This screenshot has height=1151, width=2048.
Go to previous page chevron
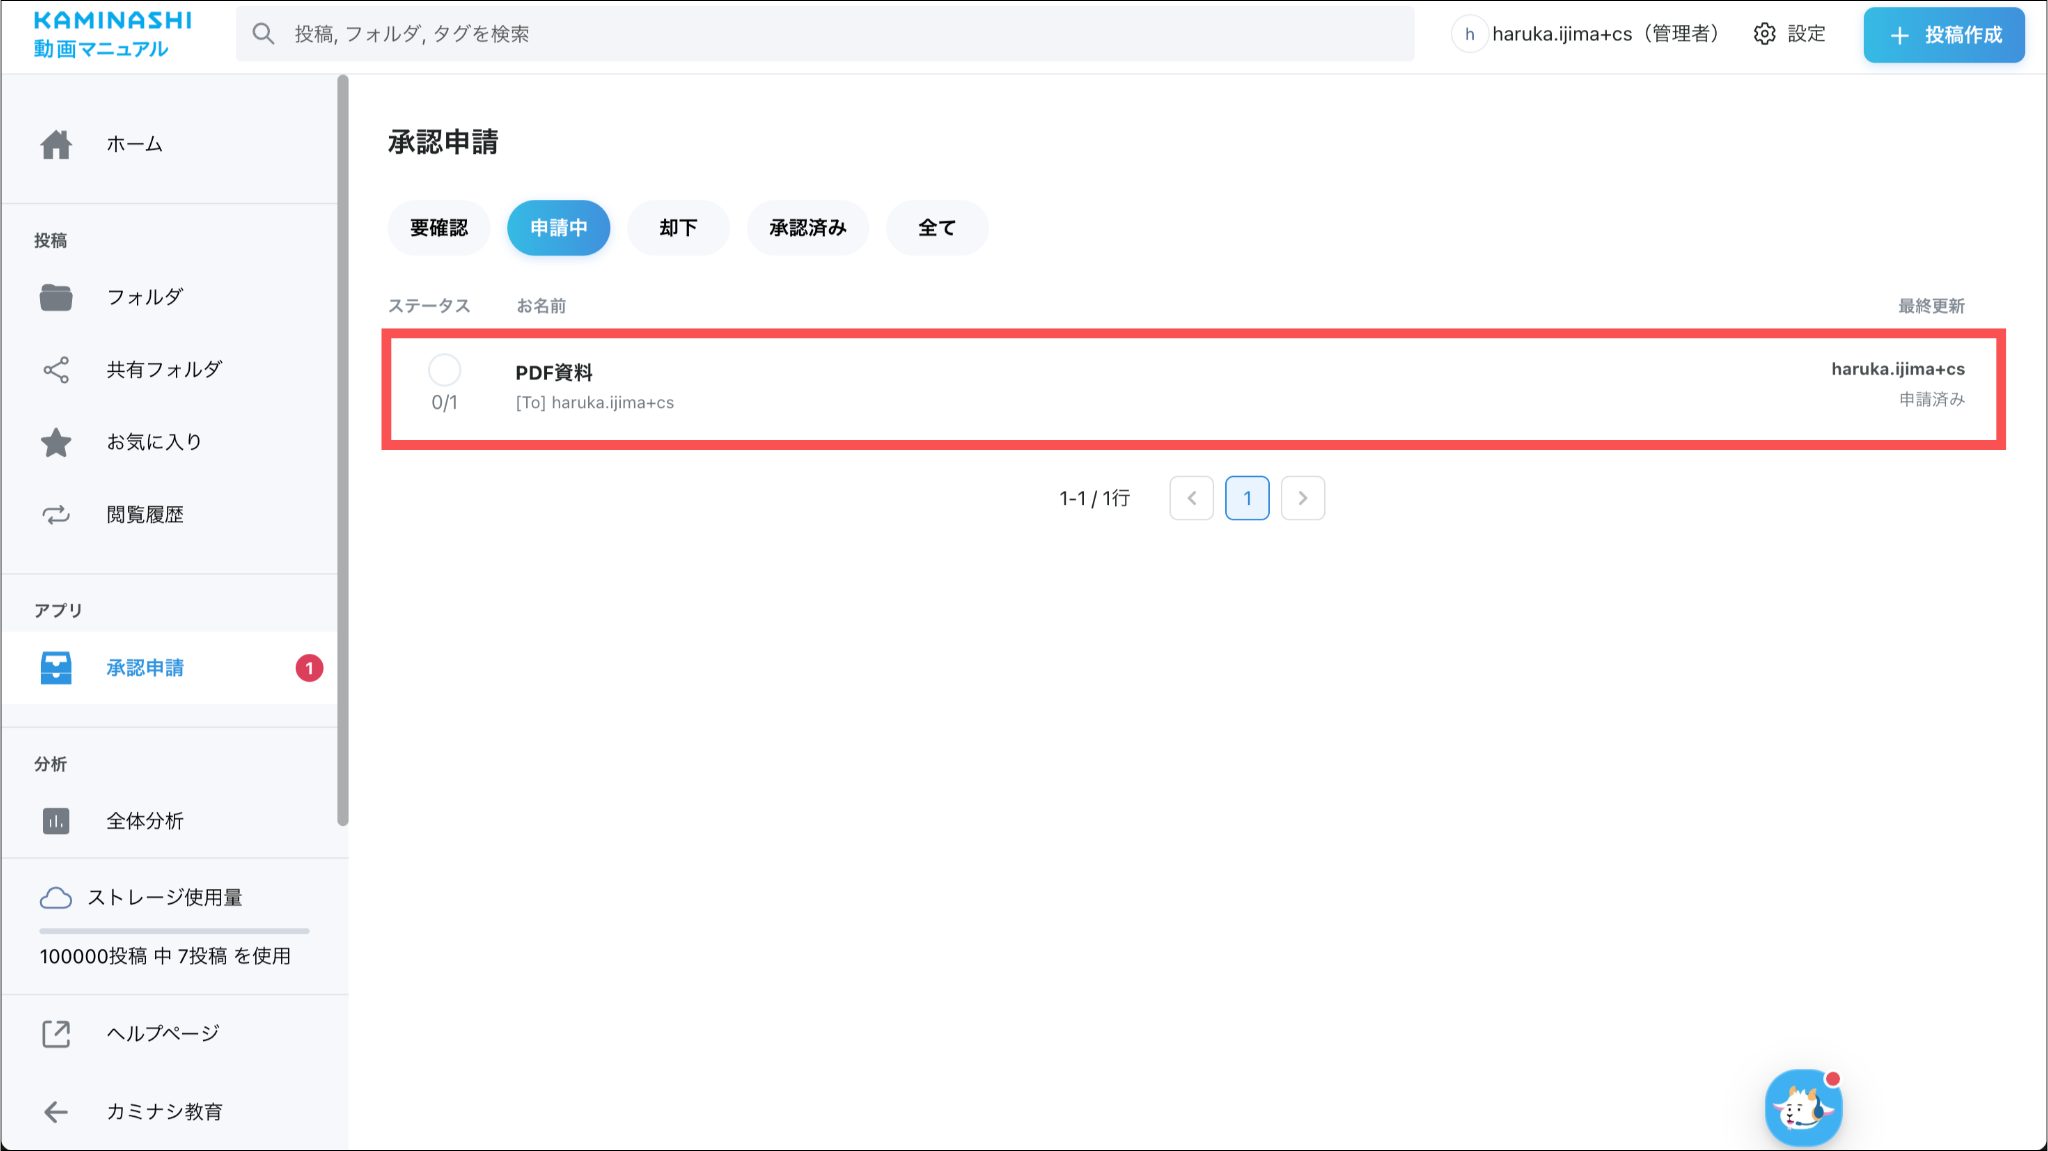click(1192, 498)
